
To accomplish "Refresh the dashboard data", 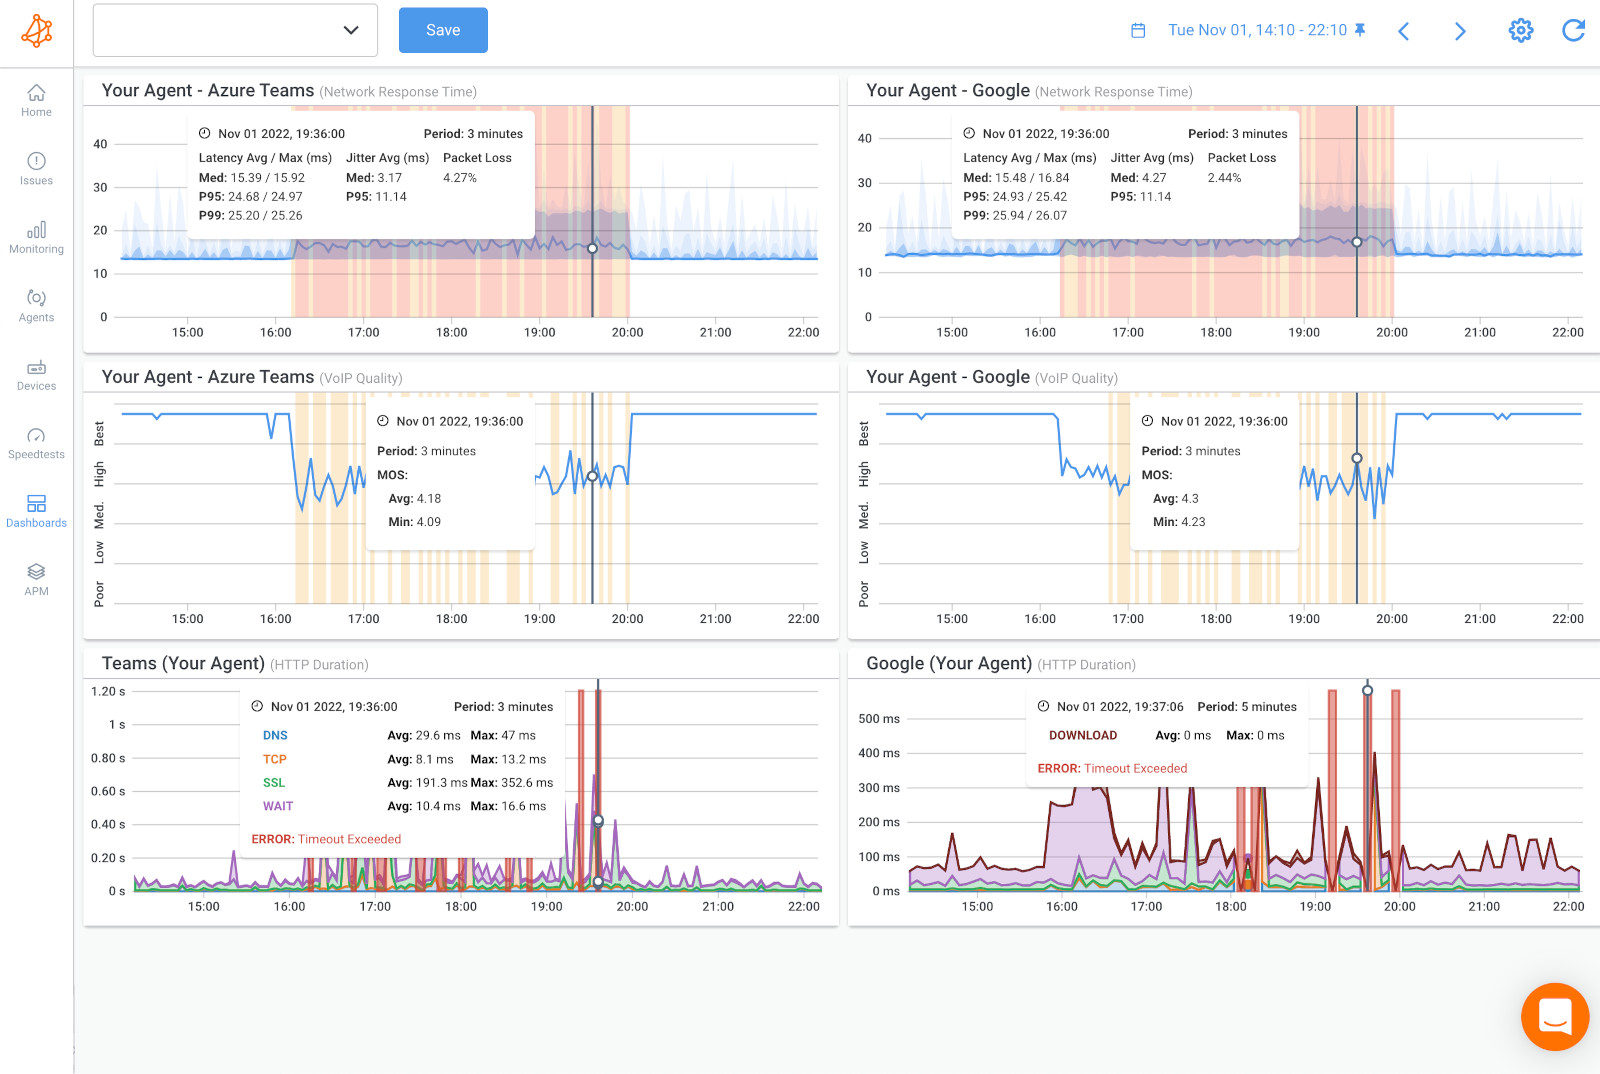I will click(x=1572, y=30).
